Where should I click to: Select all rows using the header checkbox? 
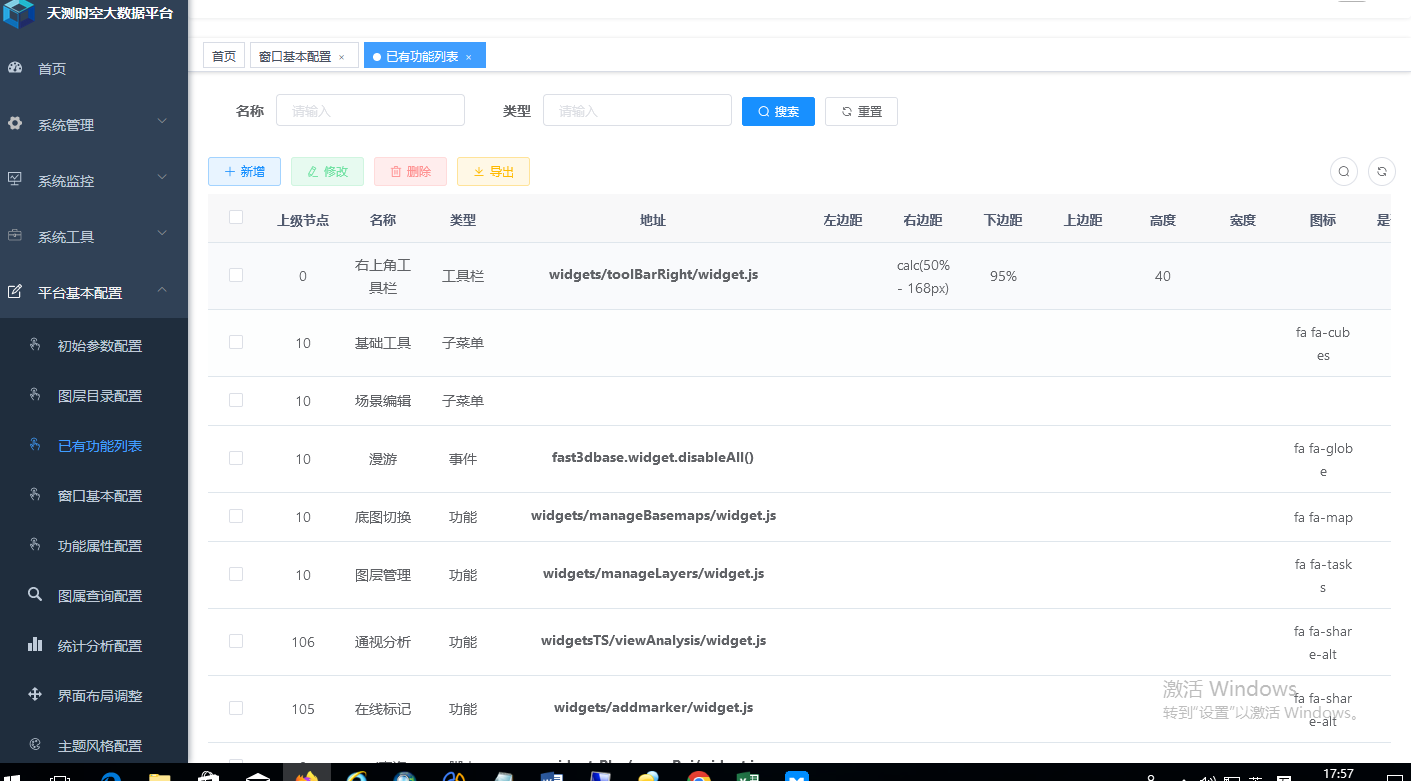point(236,219)
